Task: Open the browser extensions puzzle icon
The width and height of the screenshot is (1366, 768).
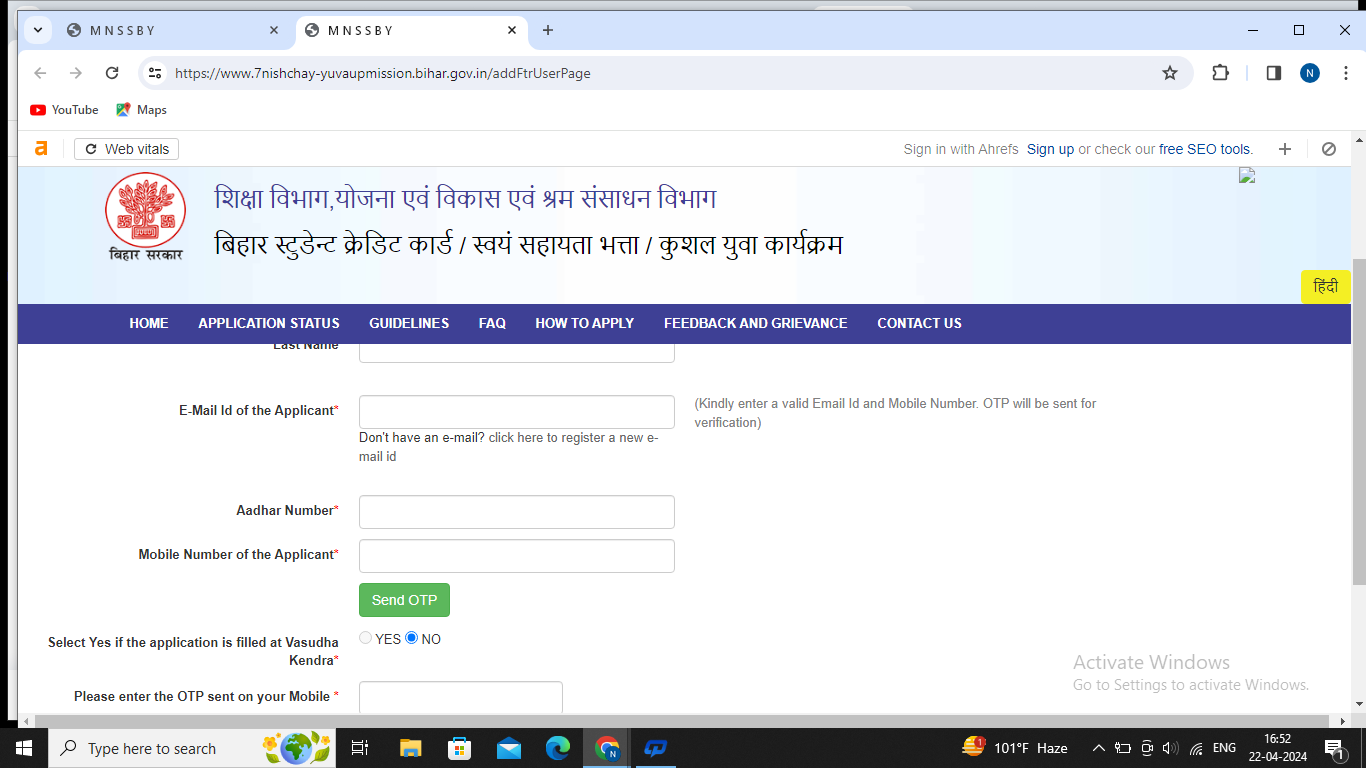Action: 1220,72
